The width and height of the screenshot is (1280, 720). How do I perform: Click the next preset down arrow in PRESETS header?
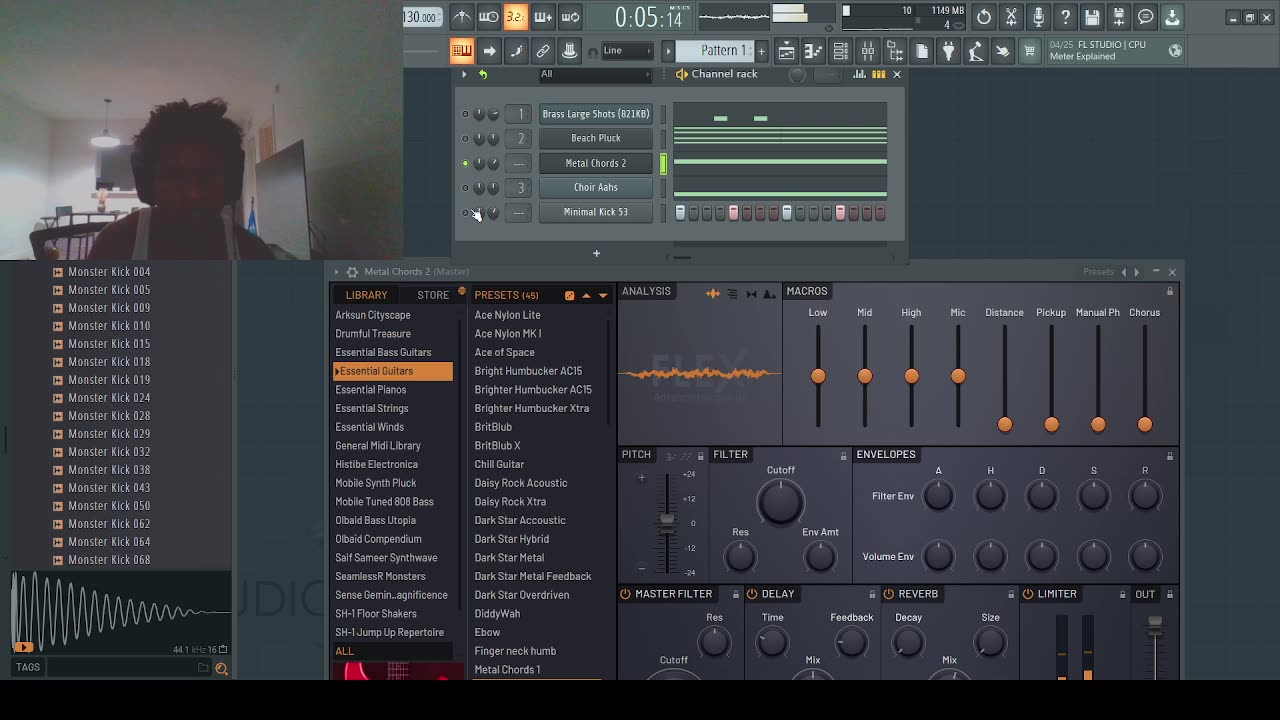tap(603, 295)
